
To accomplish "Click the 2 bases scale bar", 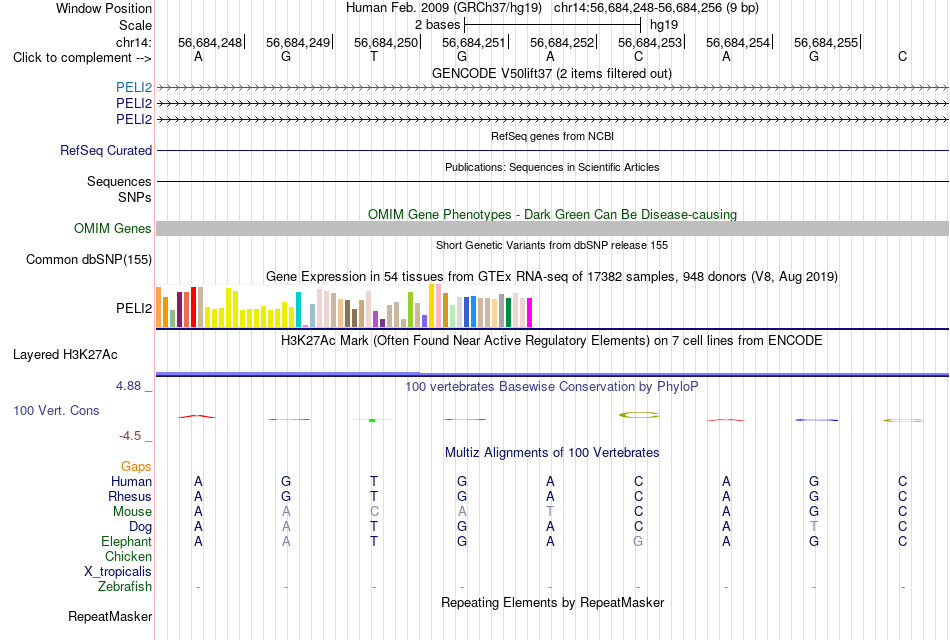I will tap(552, 25).
